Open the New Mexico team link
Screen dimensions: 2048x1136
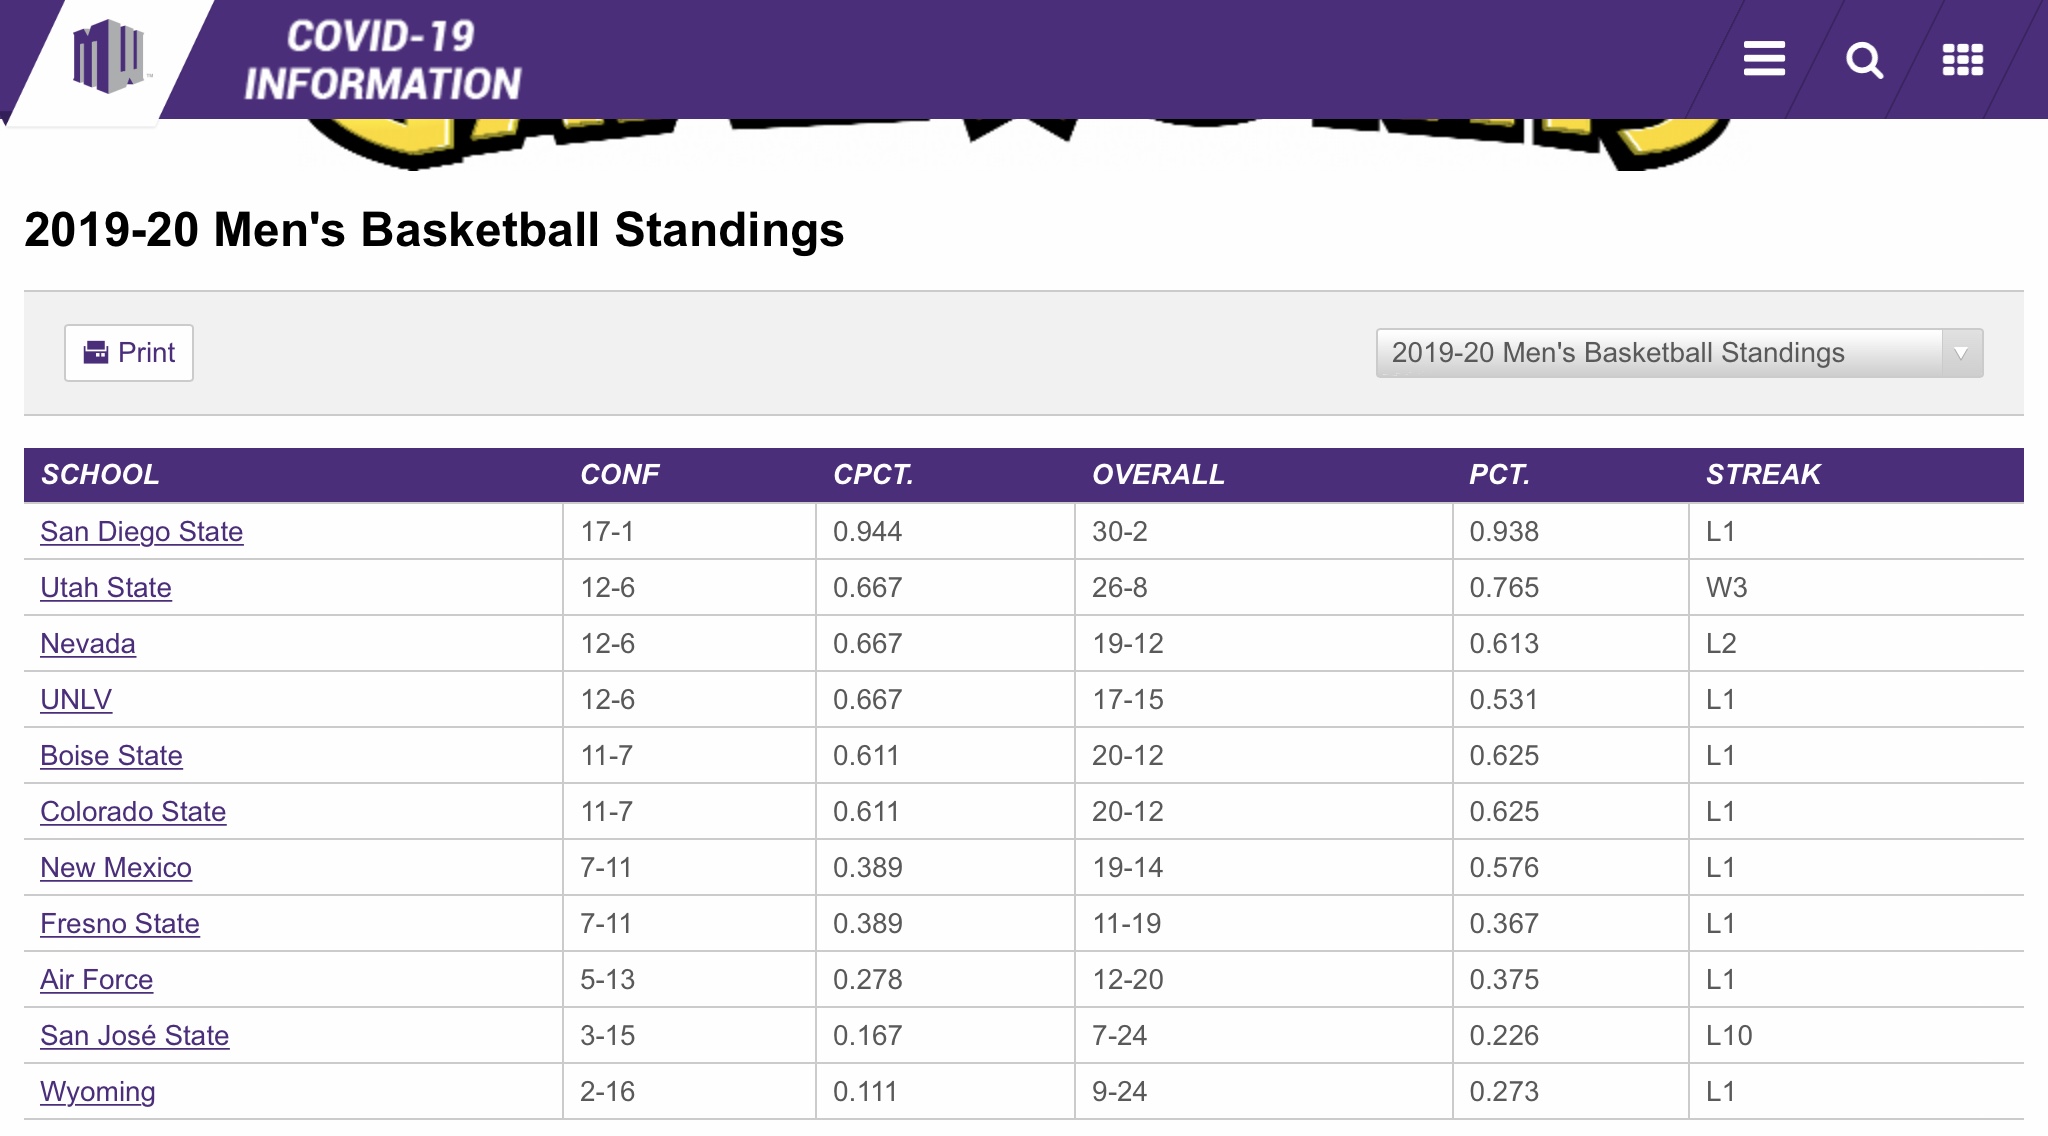[116, 868]
